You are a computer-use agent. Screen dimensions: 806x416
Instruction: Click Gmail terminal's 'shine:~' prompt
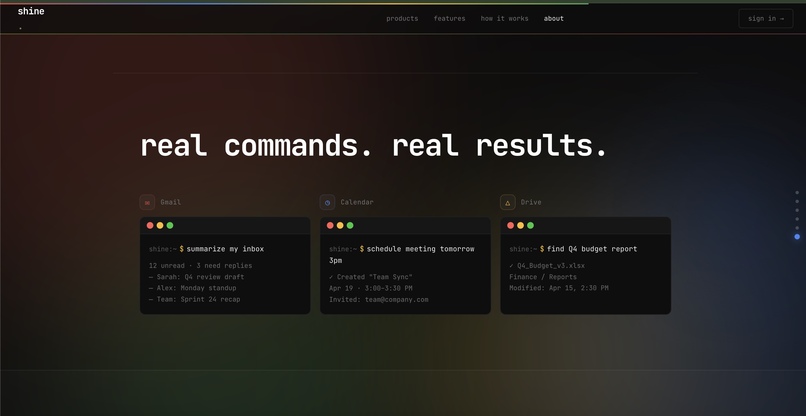[163, 249]
